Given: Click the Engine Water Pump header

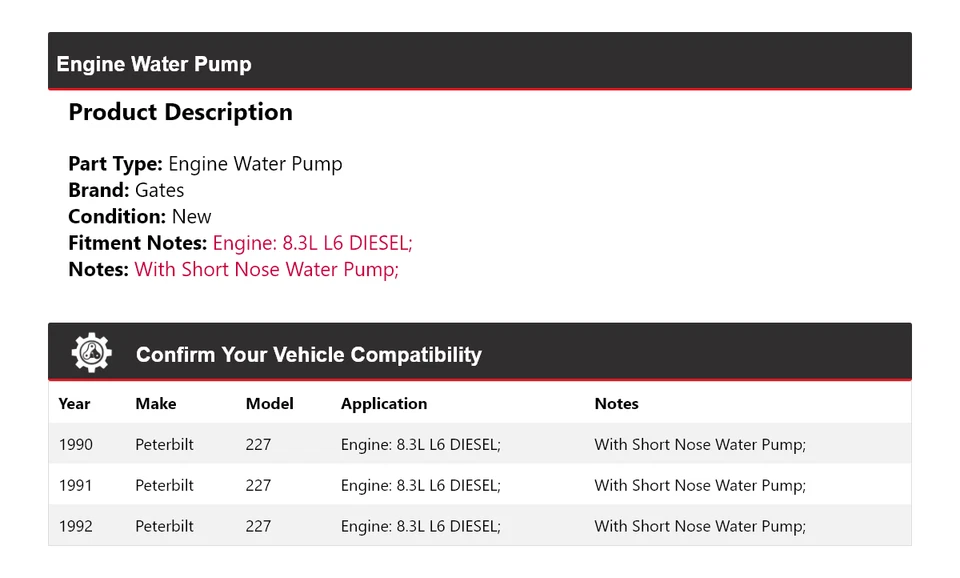Looking at the screenshot, I should click(154, 64).
